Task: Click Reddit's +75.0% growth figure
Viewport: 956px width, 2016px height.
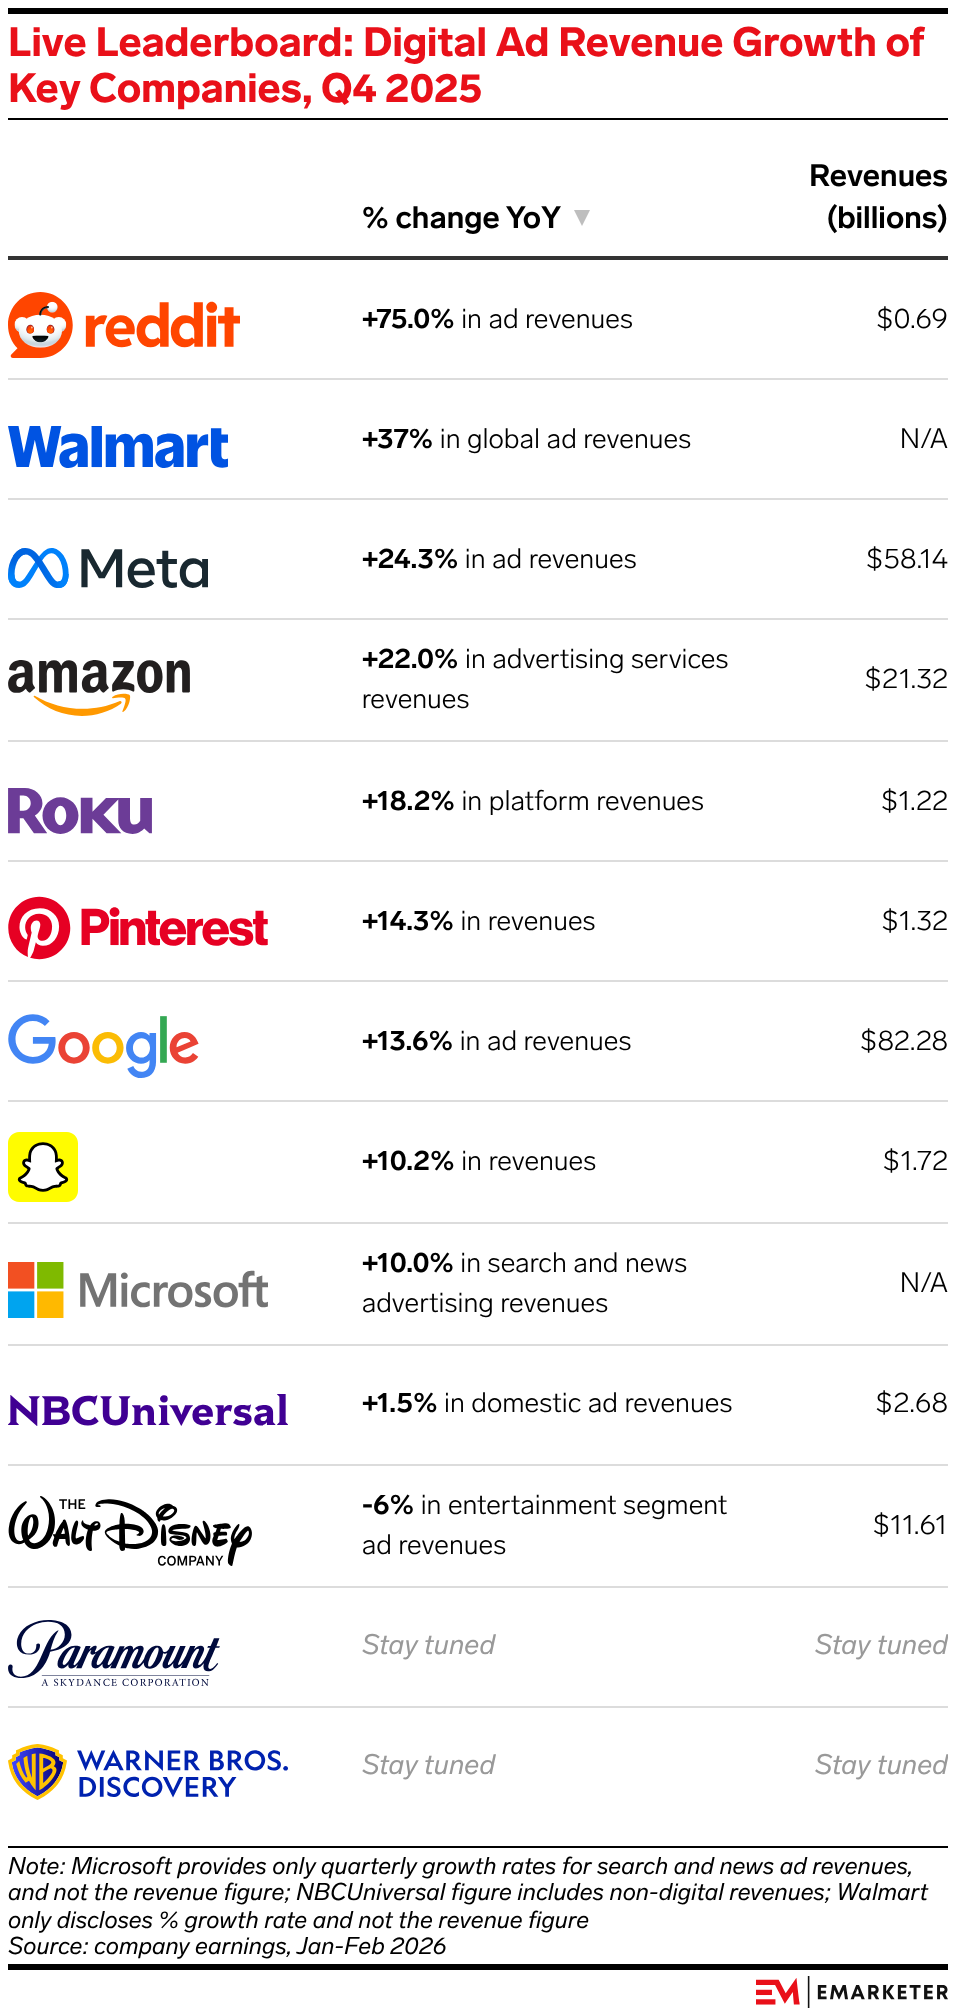Action: (408, 319)
